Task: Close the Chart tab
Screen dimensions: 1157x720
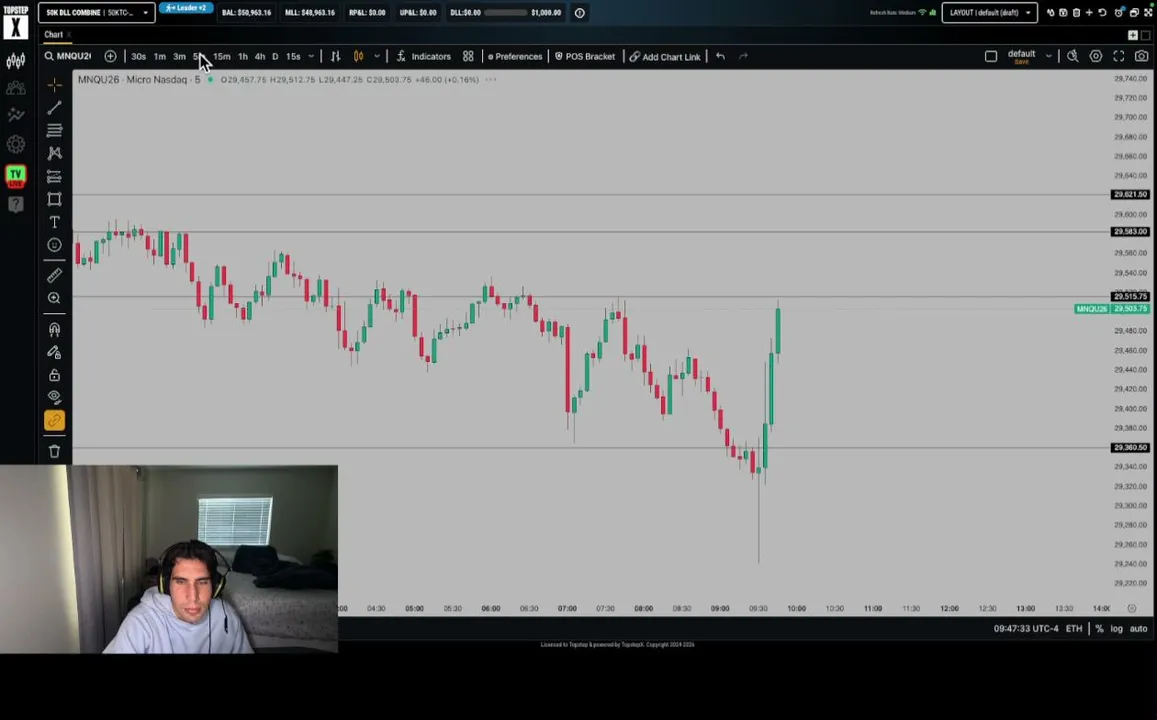Action: [69, 35]
